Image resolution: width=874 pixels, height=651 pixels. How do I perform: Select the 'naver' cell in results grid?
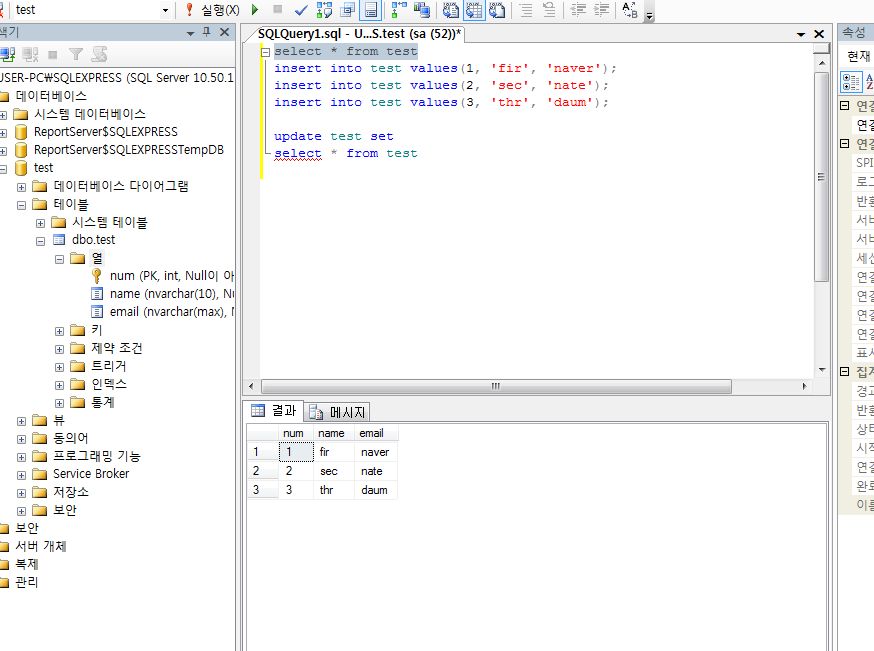tap(376, 452)
